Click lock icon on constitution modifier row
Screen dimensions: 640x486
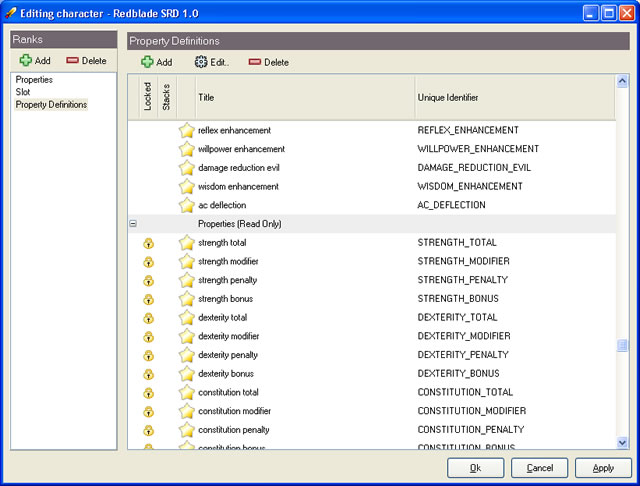click(149, 412)
